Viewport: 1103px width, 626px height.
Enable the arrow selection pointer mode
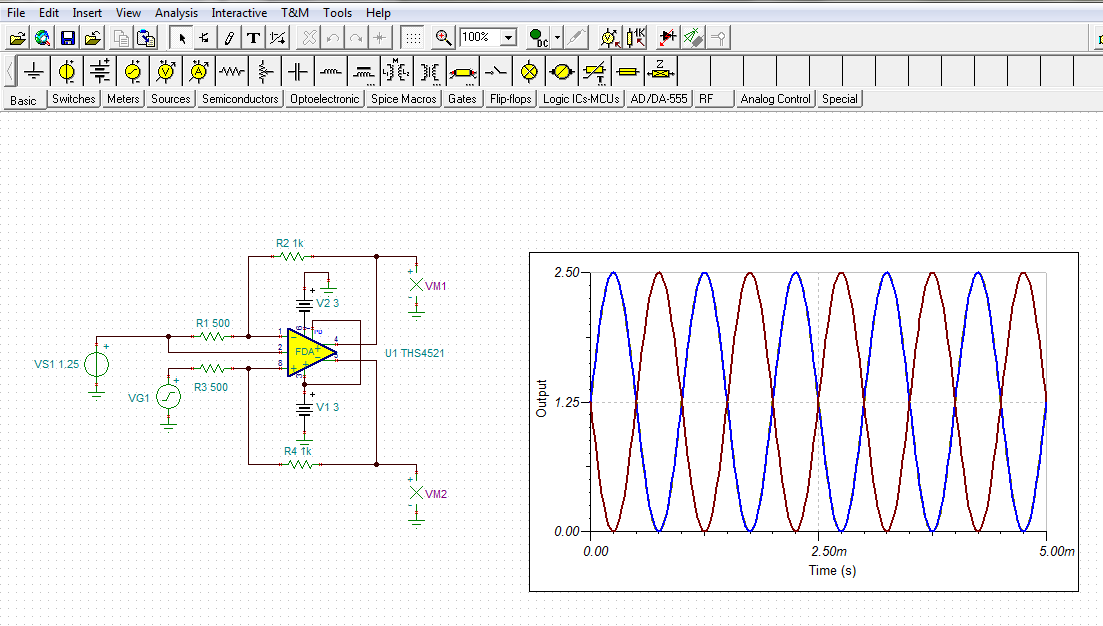tap(182, 38)
